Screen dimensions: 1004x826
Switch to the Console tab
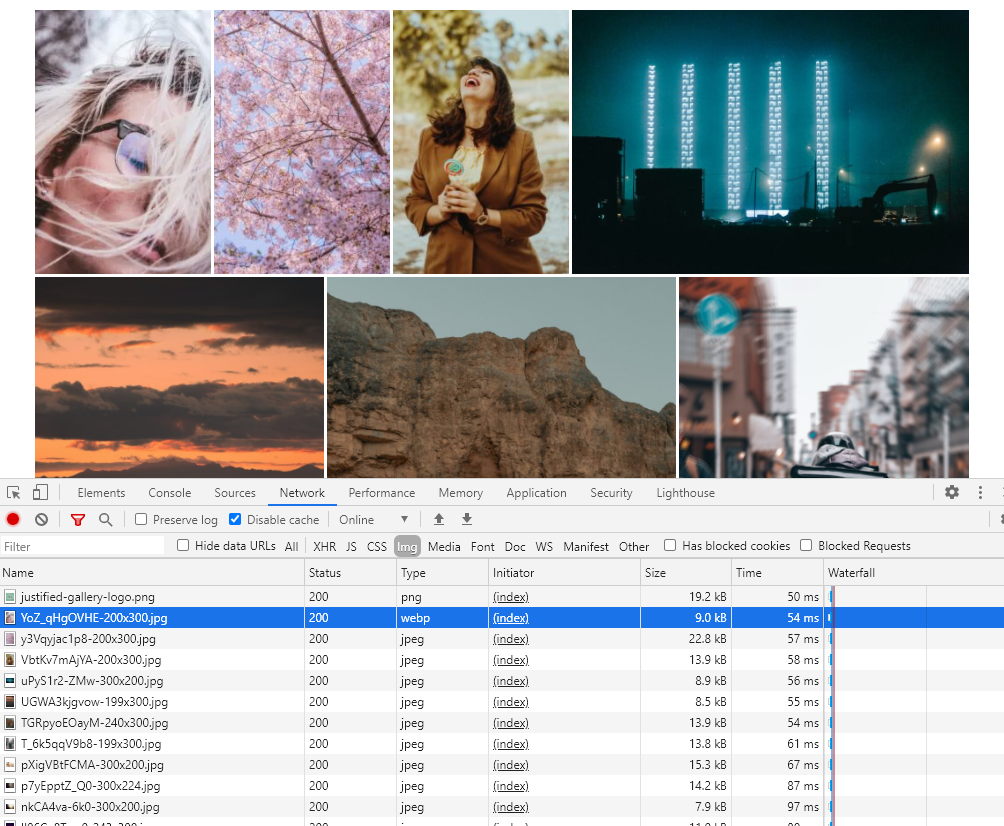coord(170,492)
